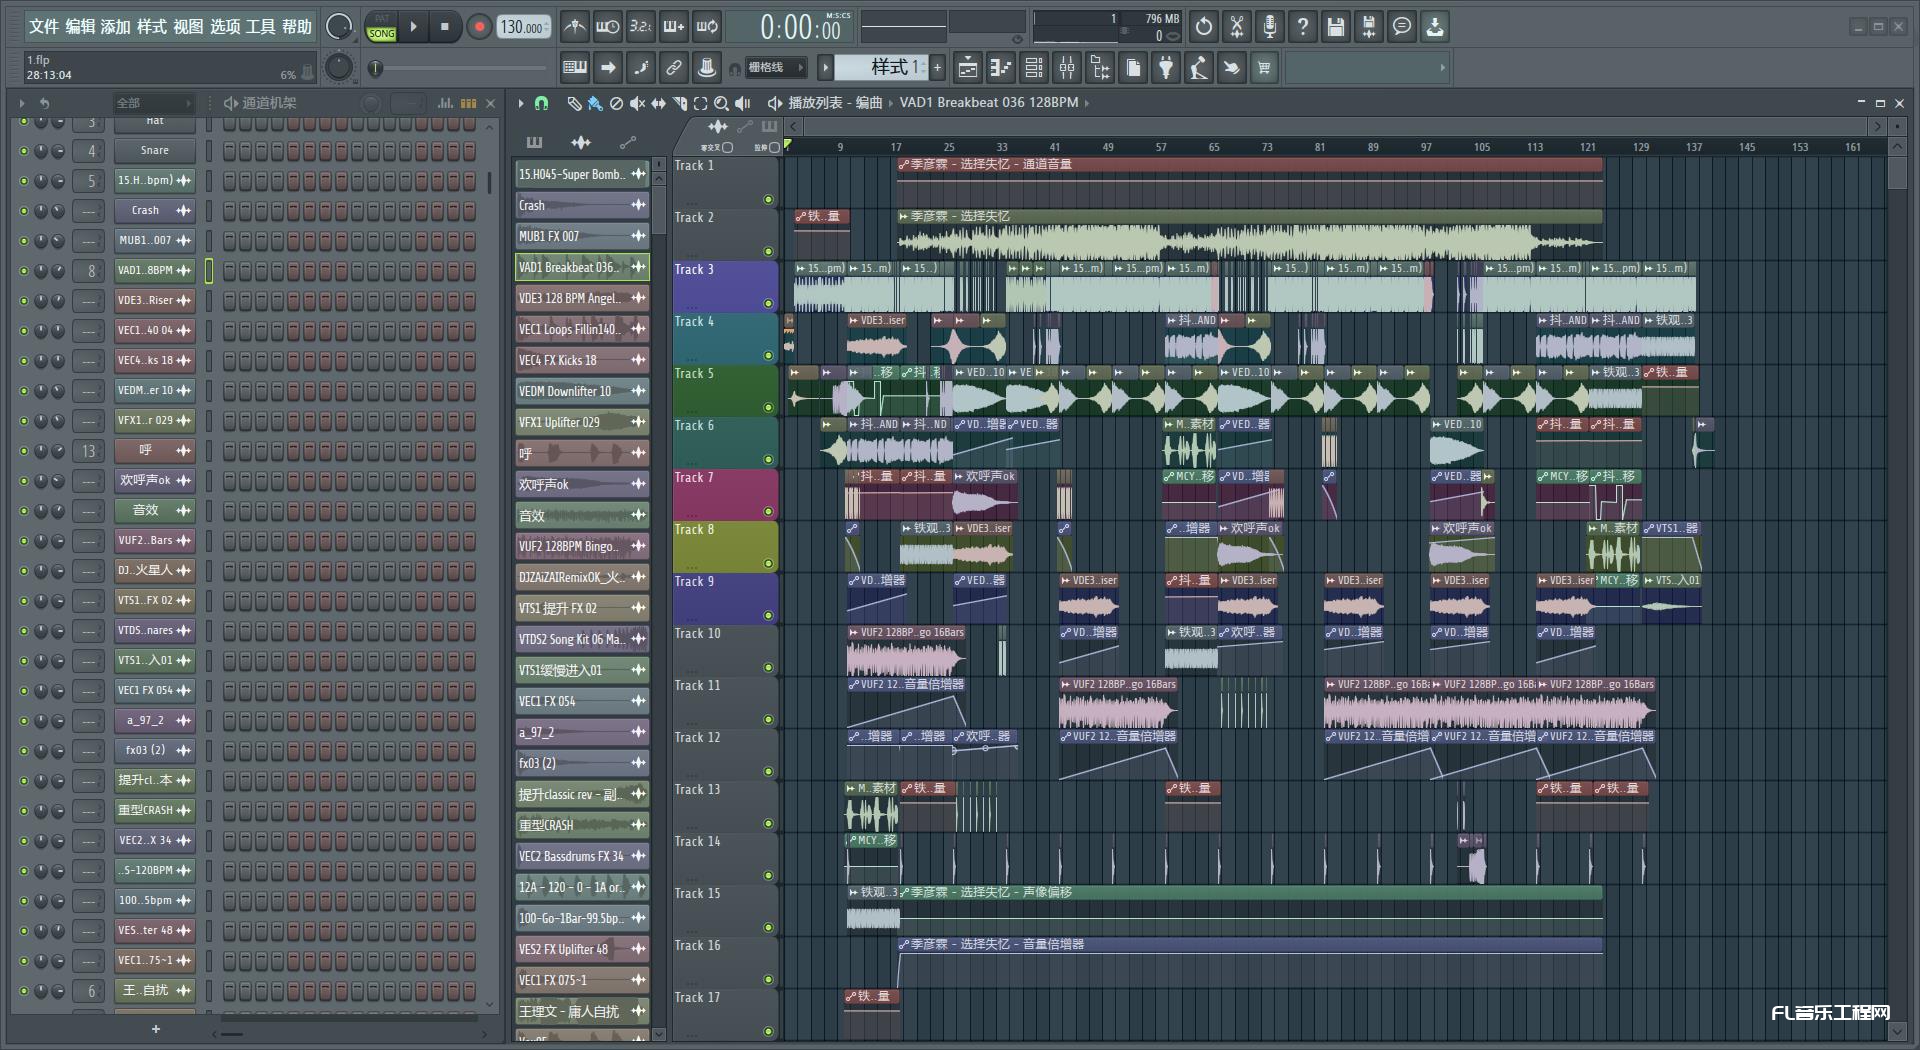Open the piano roll view button

coord(1001,68)
